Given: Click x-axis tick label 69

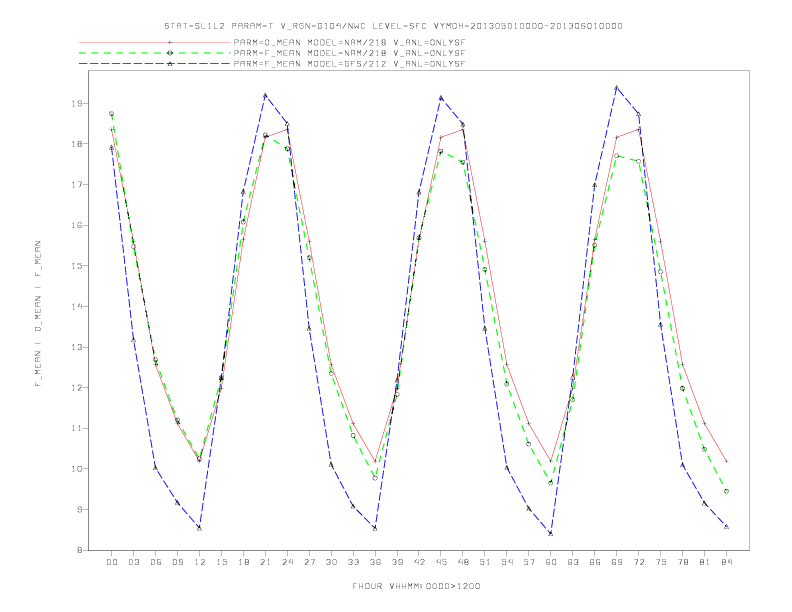Looking at the screenshot, I should tap(617, 562).
